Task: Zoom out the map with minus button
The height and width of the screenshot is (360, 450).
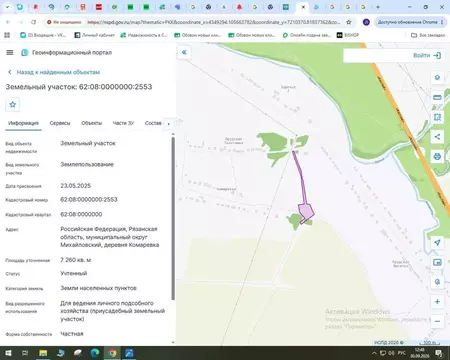Action: 437,321
